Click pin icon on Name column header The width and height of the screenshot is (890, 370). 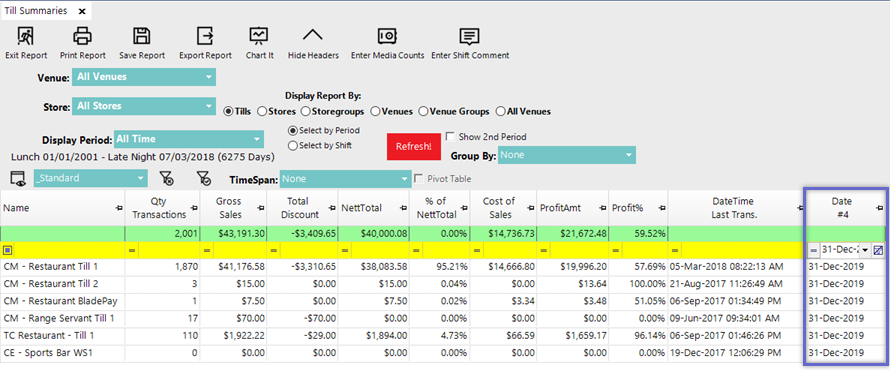click(120, 208)
